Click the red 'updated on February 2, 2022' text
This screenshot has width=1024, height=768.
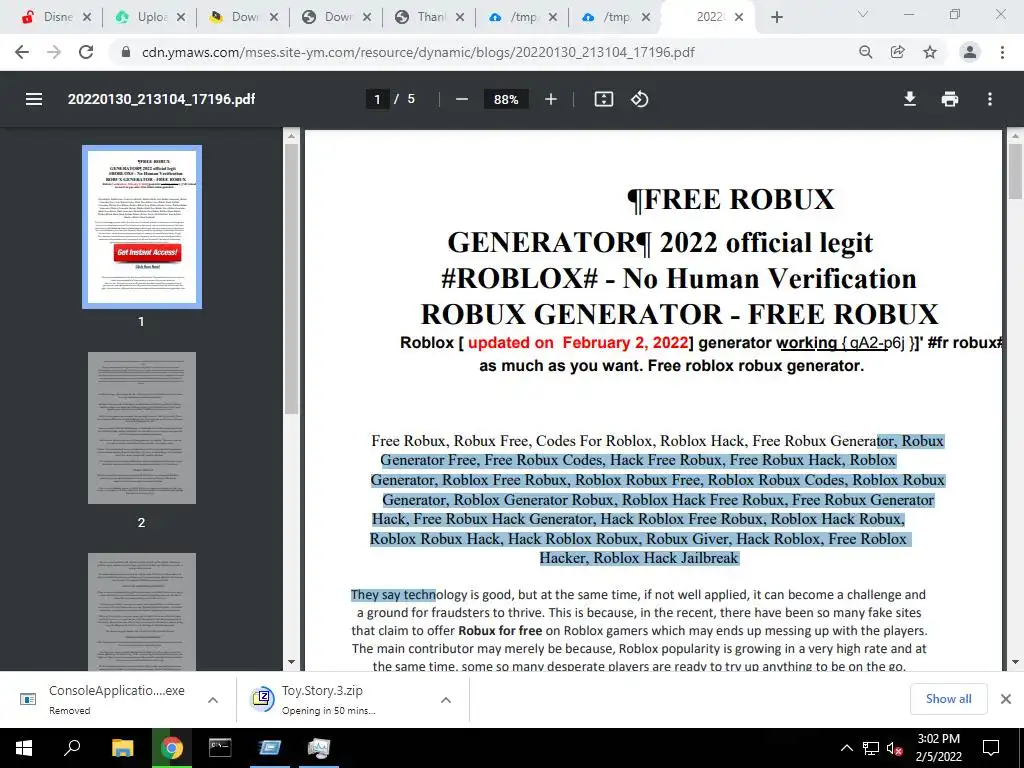tap(578, 343)
